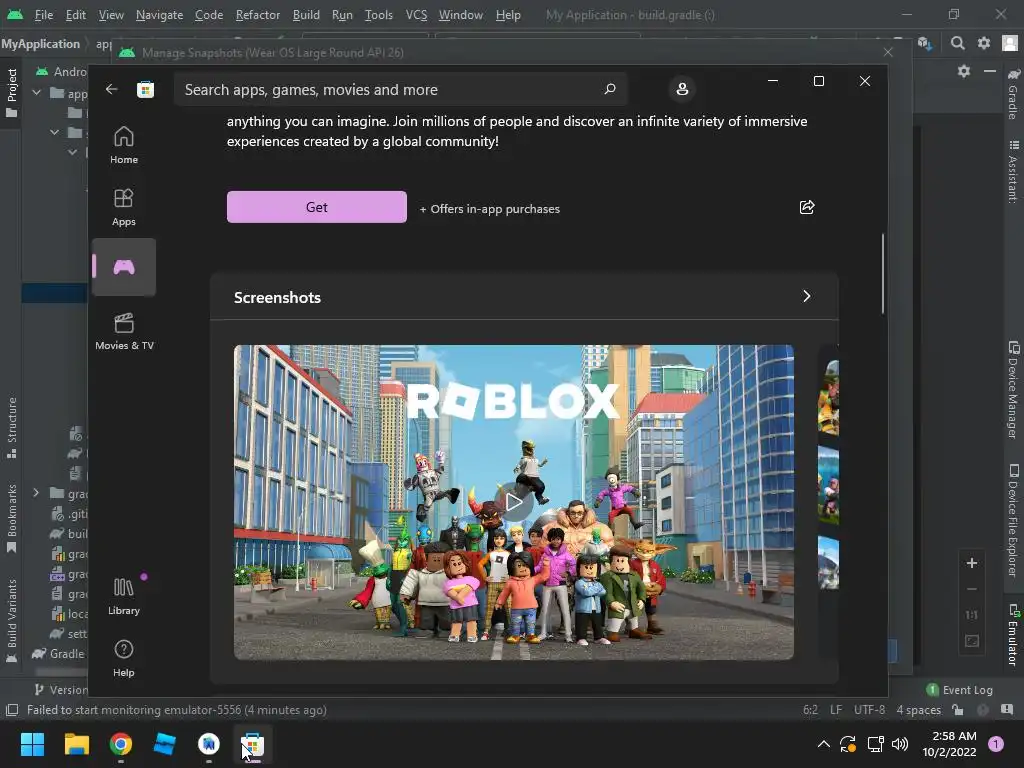Click the Store page vertical scrollbar
This screenshot has width=1024, height=768.
pyautogui.click(x=883, y=273)
